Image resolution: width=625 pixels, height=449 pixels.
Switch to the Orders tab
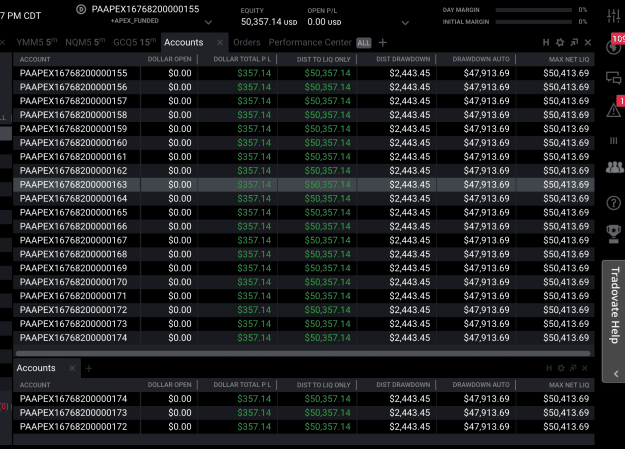[247, 42]
